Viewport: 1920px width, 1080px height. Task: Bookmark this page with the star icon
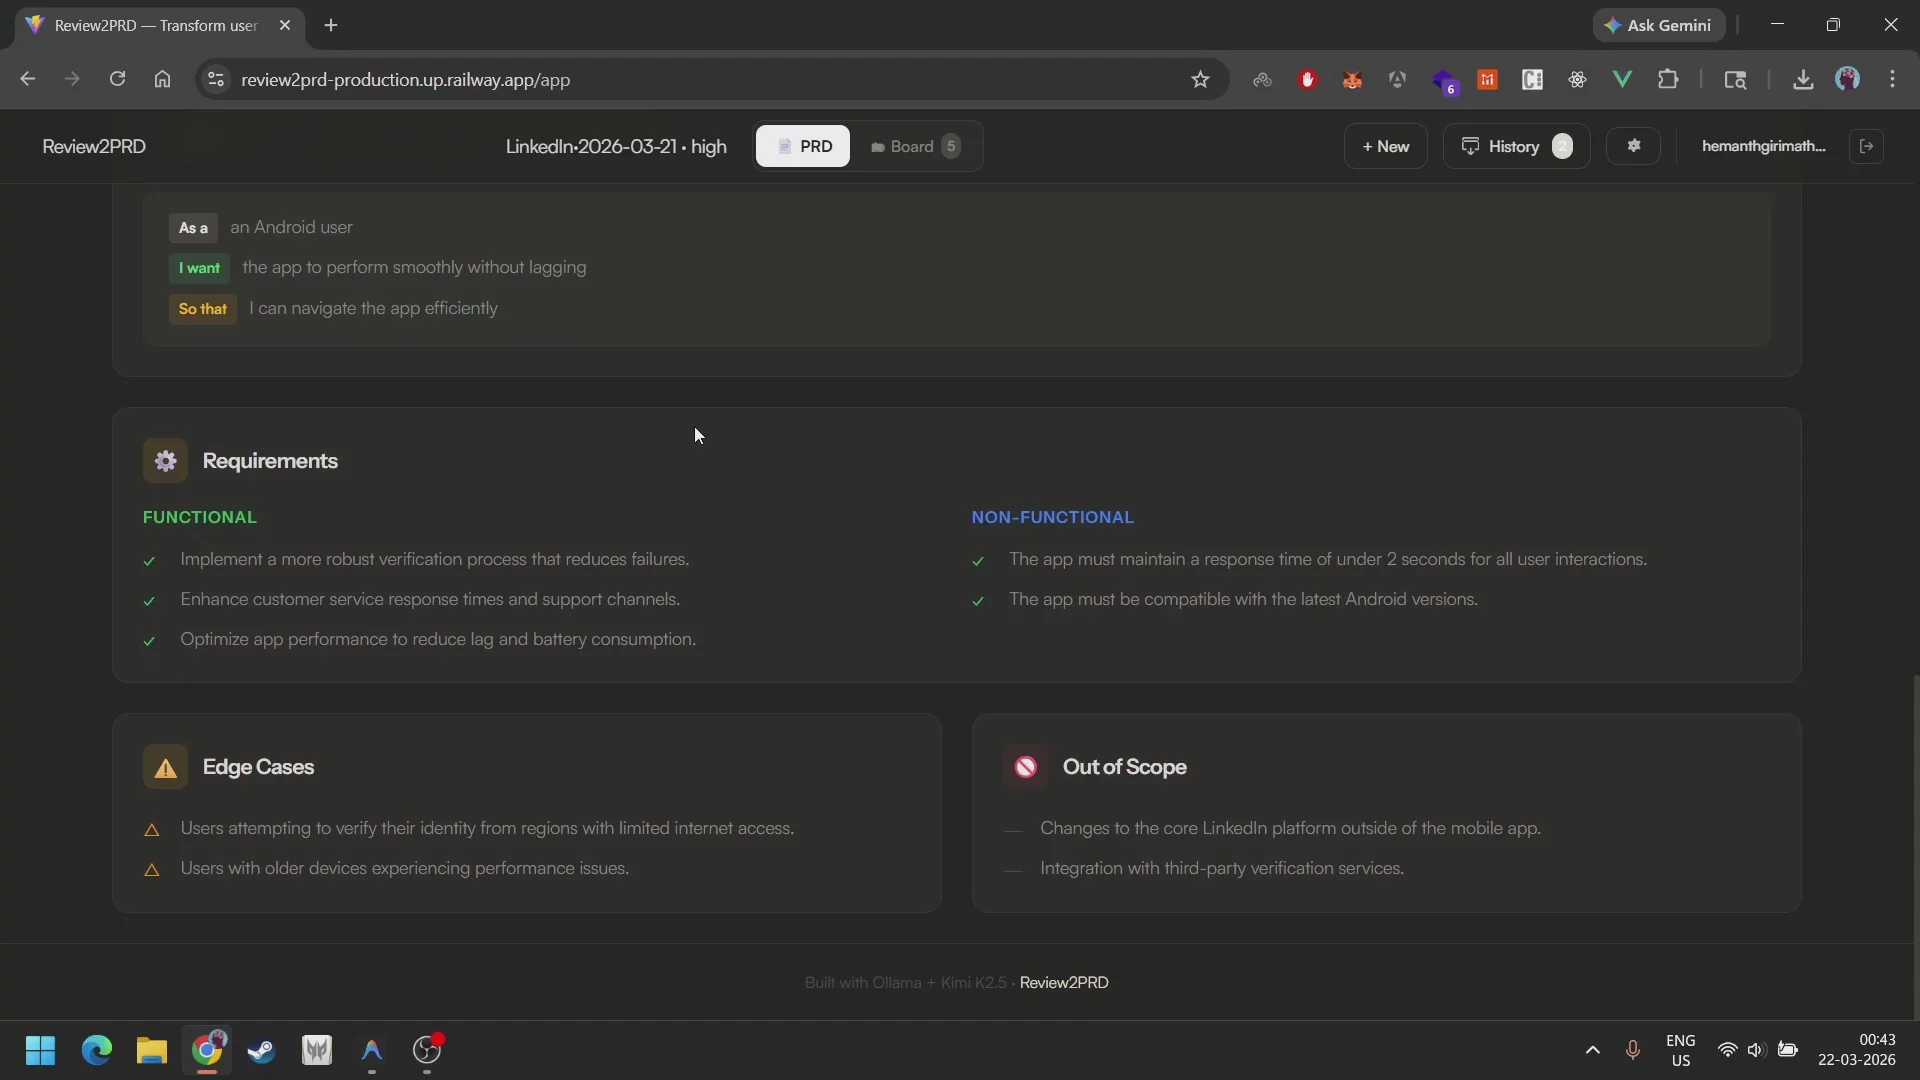coord(1200,80)
